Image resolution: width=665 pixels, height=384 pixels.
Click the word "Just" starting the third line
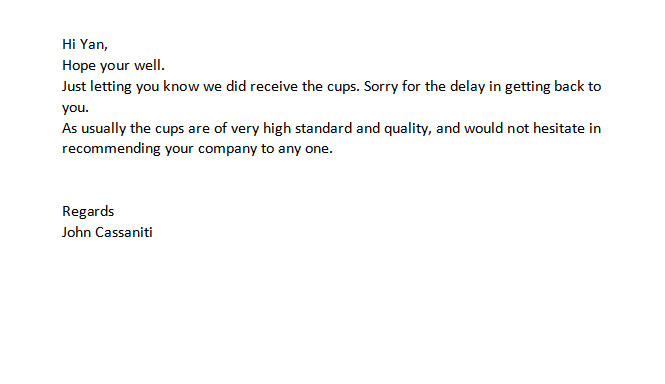point(74,87)
